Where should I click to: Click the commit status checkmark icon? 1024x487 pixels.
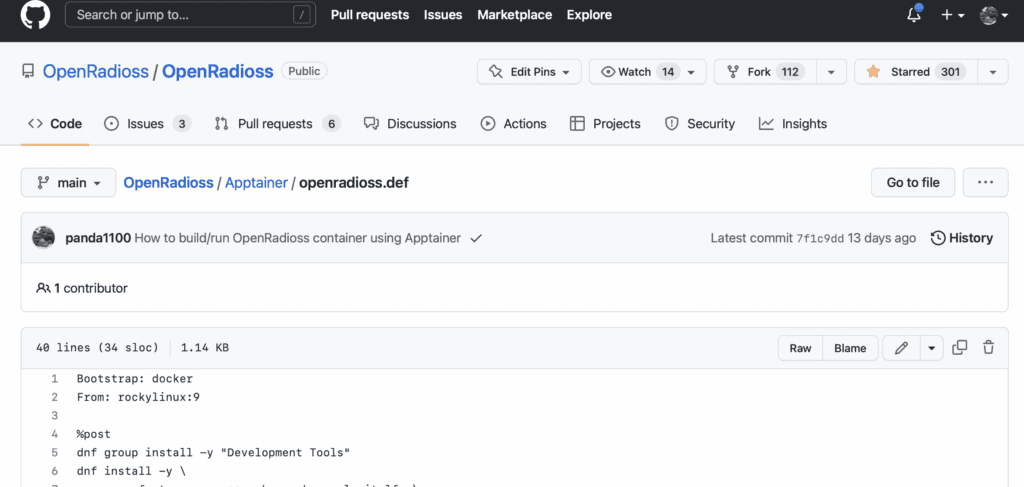[476, 238]
